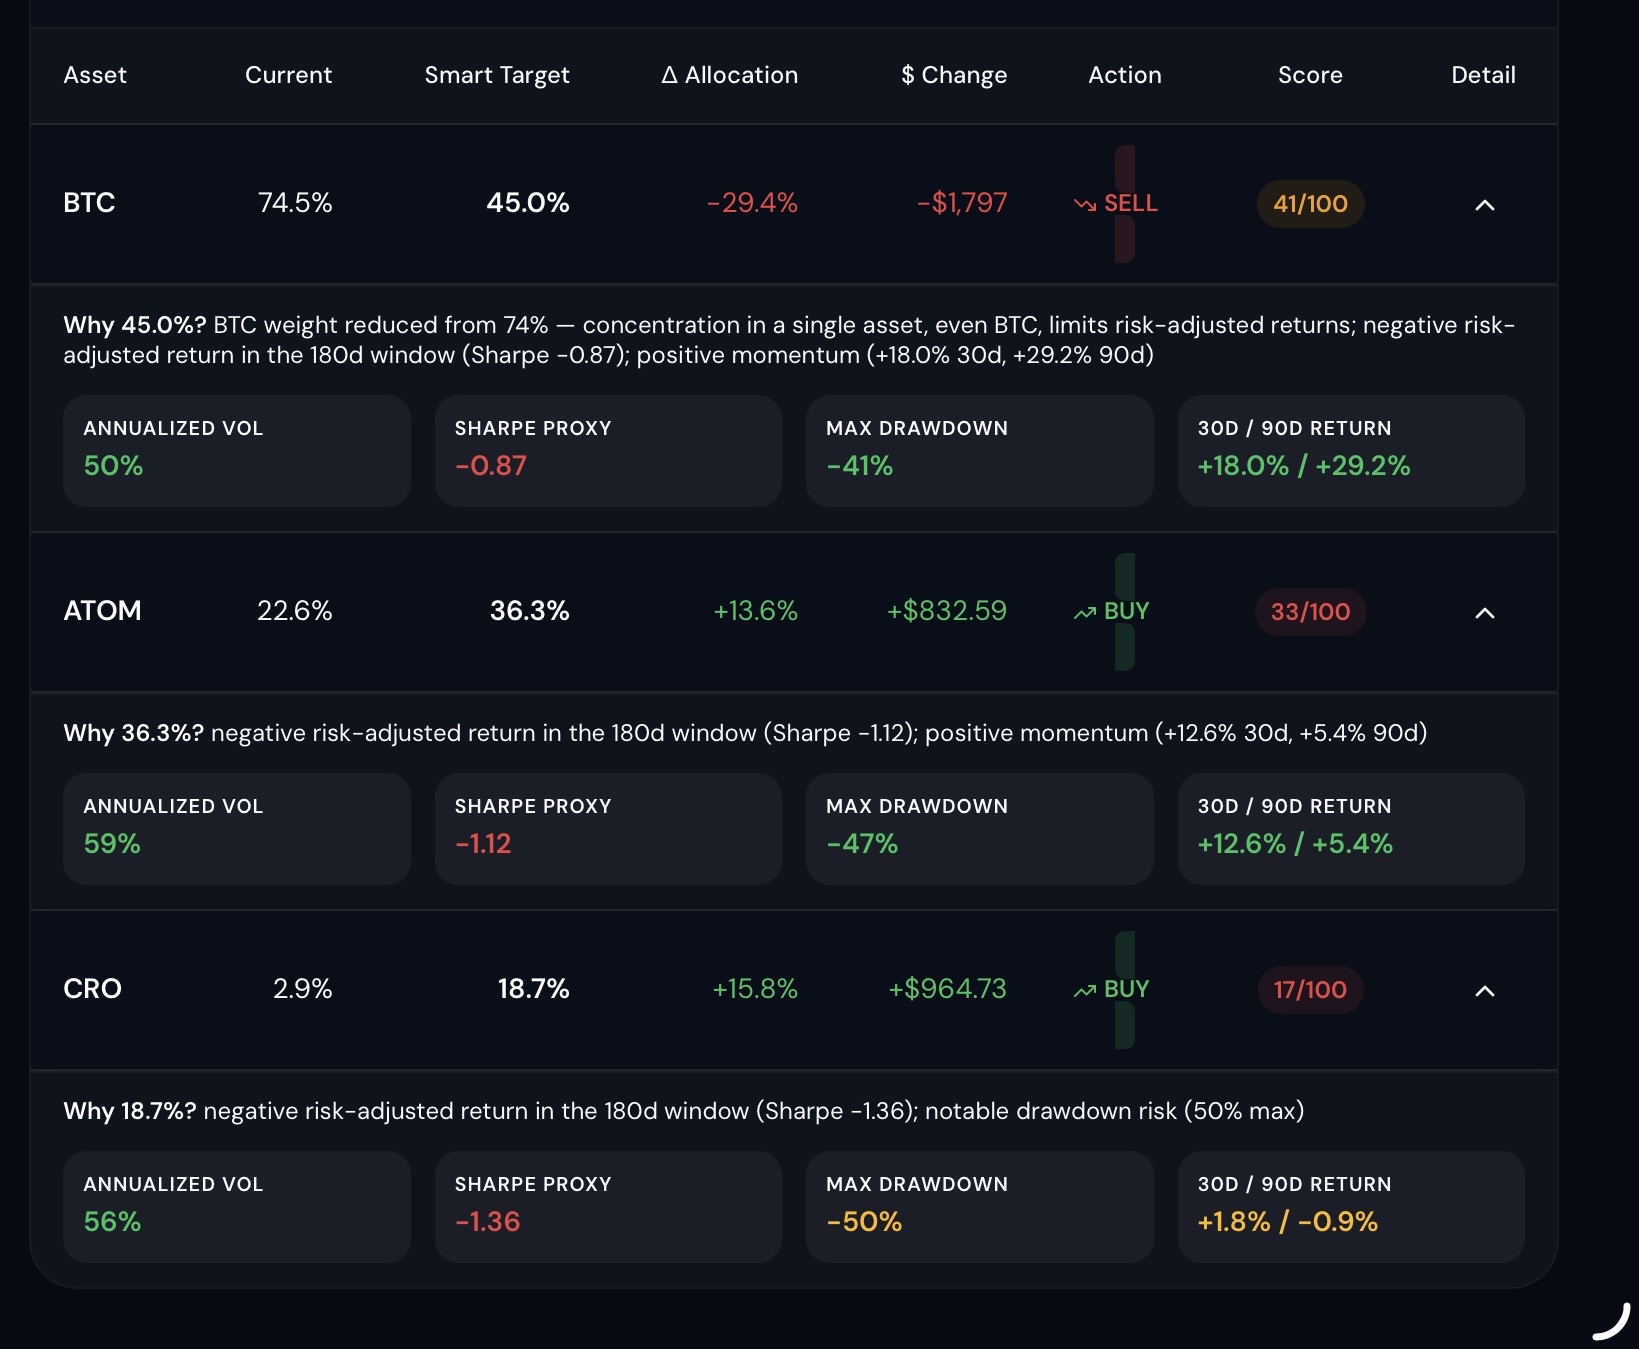Click CRO smart target 18.7%
Image resolution: width=1639 pixels, height=1349 pixels.
point(534,989)
